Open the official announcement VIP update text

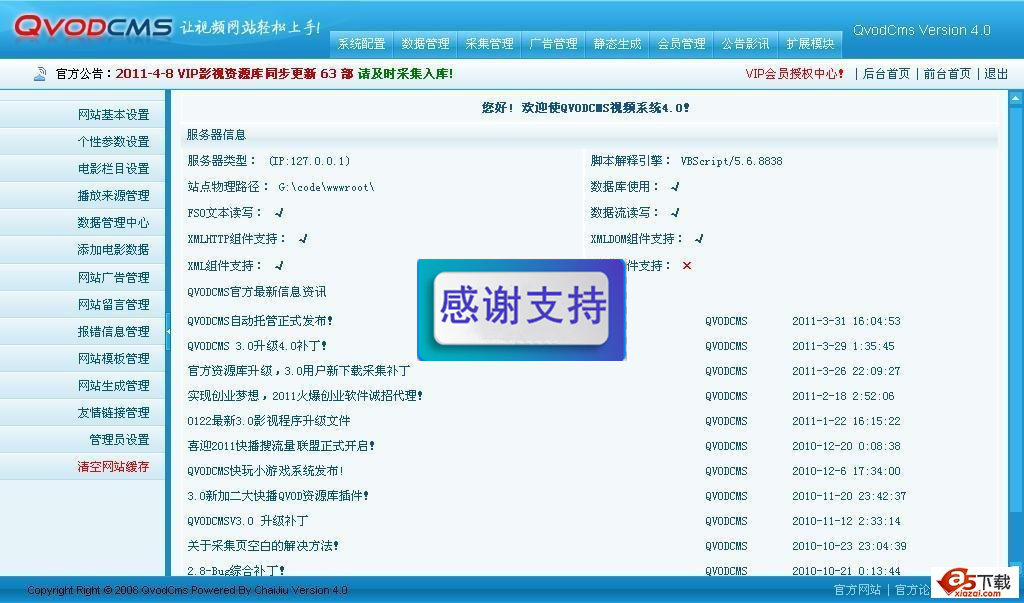pyautogui.click(x=284, y=74)
